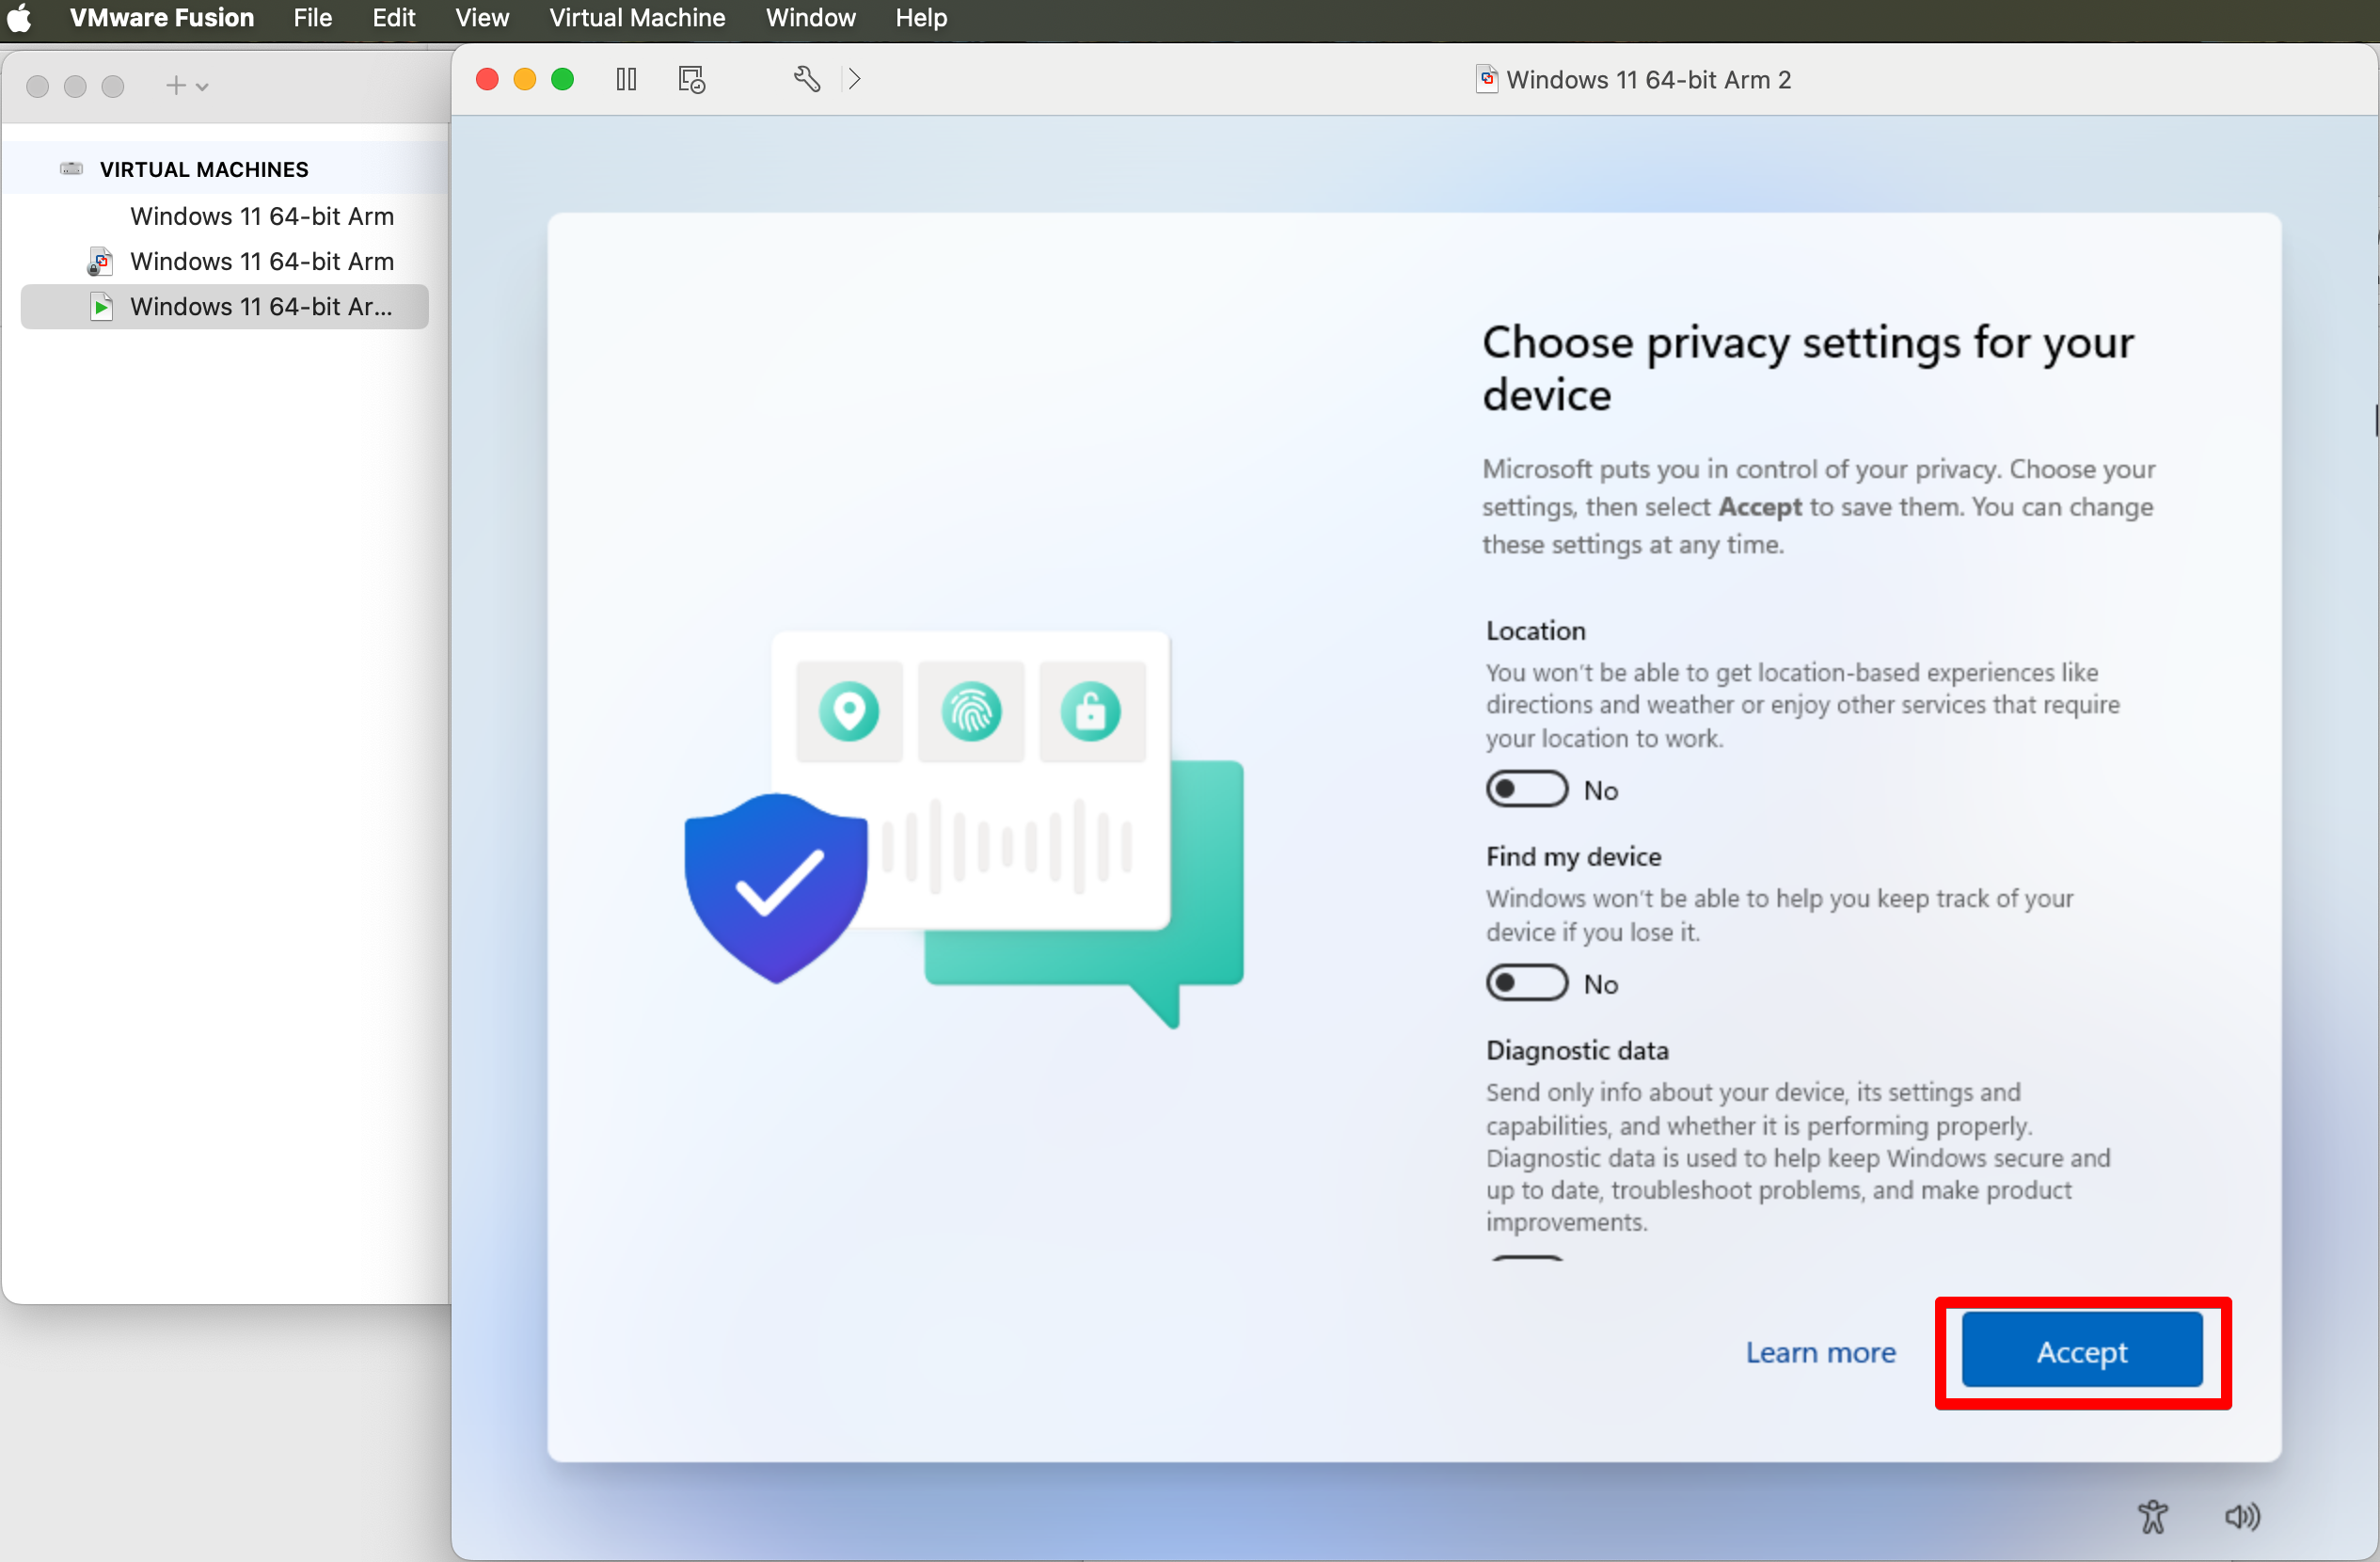Image resolution: width=2380 pixels, height=1562 pixels.
Task: Select the running Windows 11 64-bit Ar... entry
Action: coord(260,306)
